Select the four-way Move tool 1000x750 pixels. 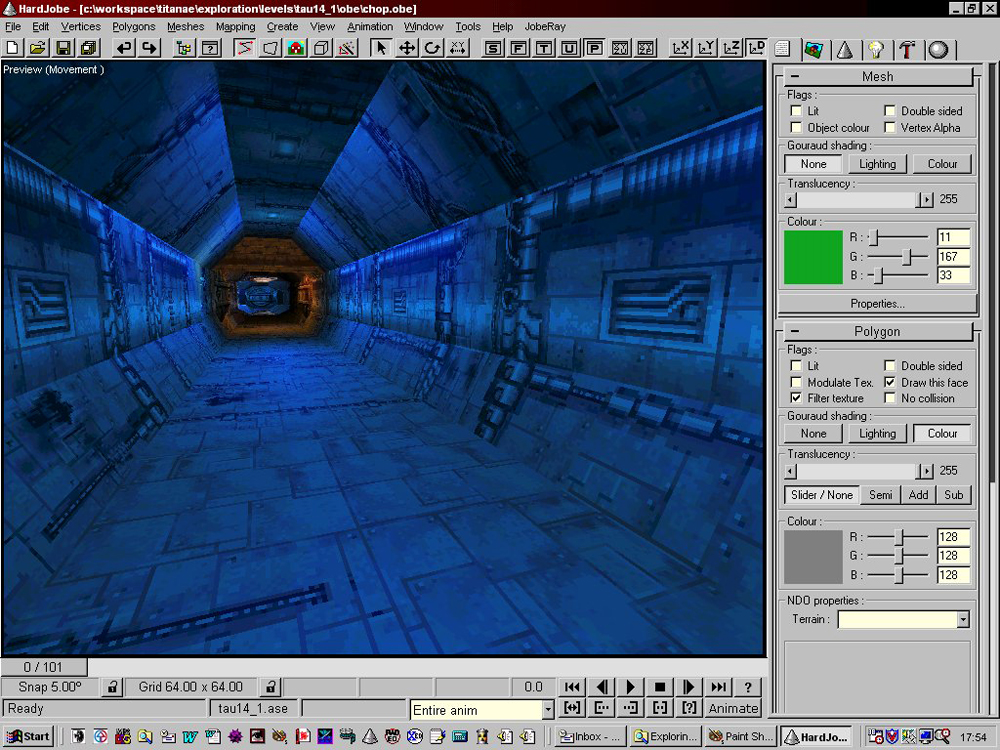[x=407, y=48]
